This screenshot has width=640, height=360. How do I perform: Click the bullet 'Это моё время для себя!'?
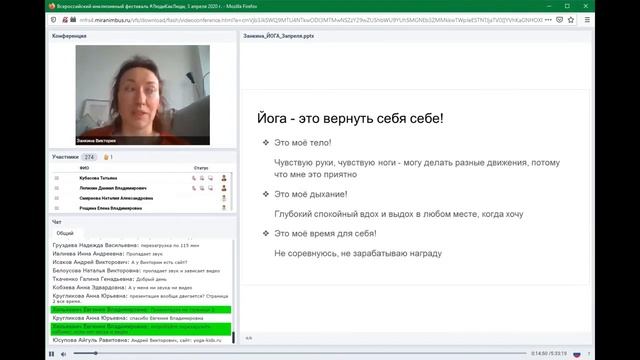[325, 233]
